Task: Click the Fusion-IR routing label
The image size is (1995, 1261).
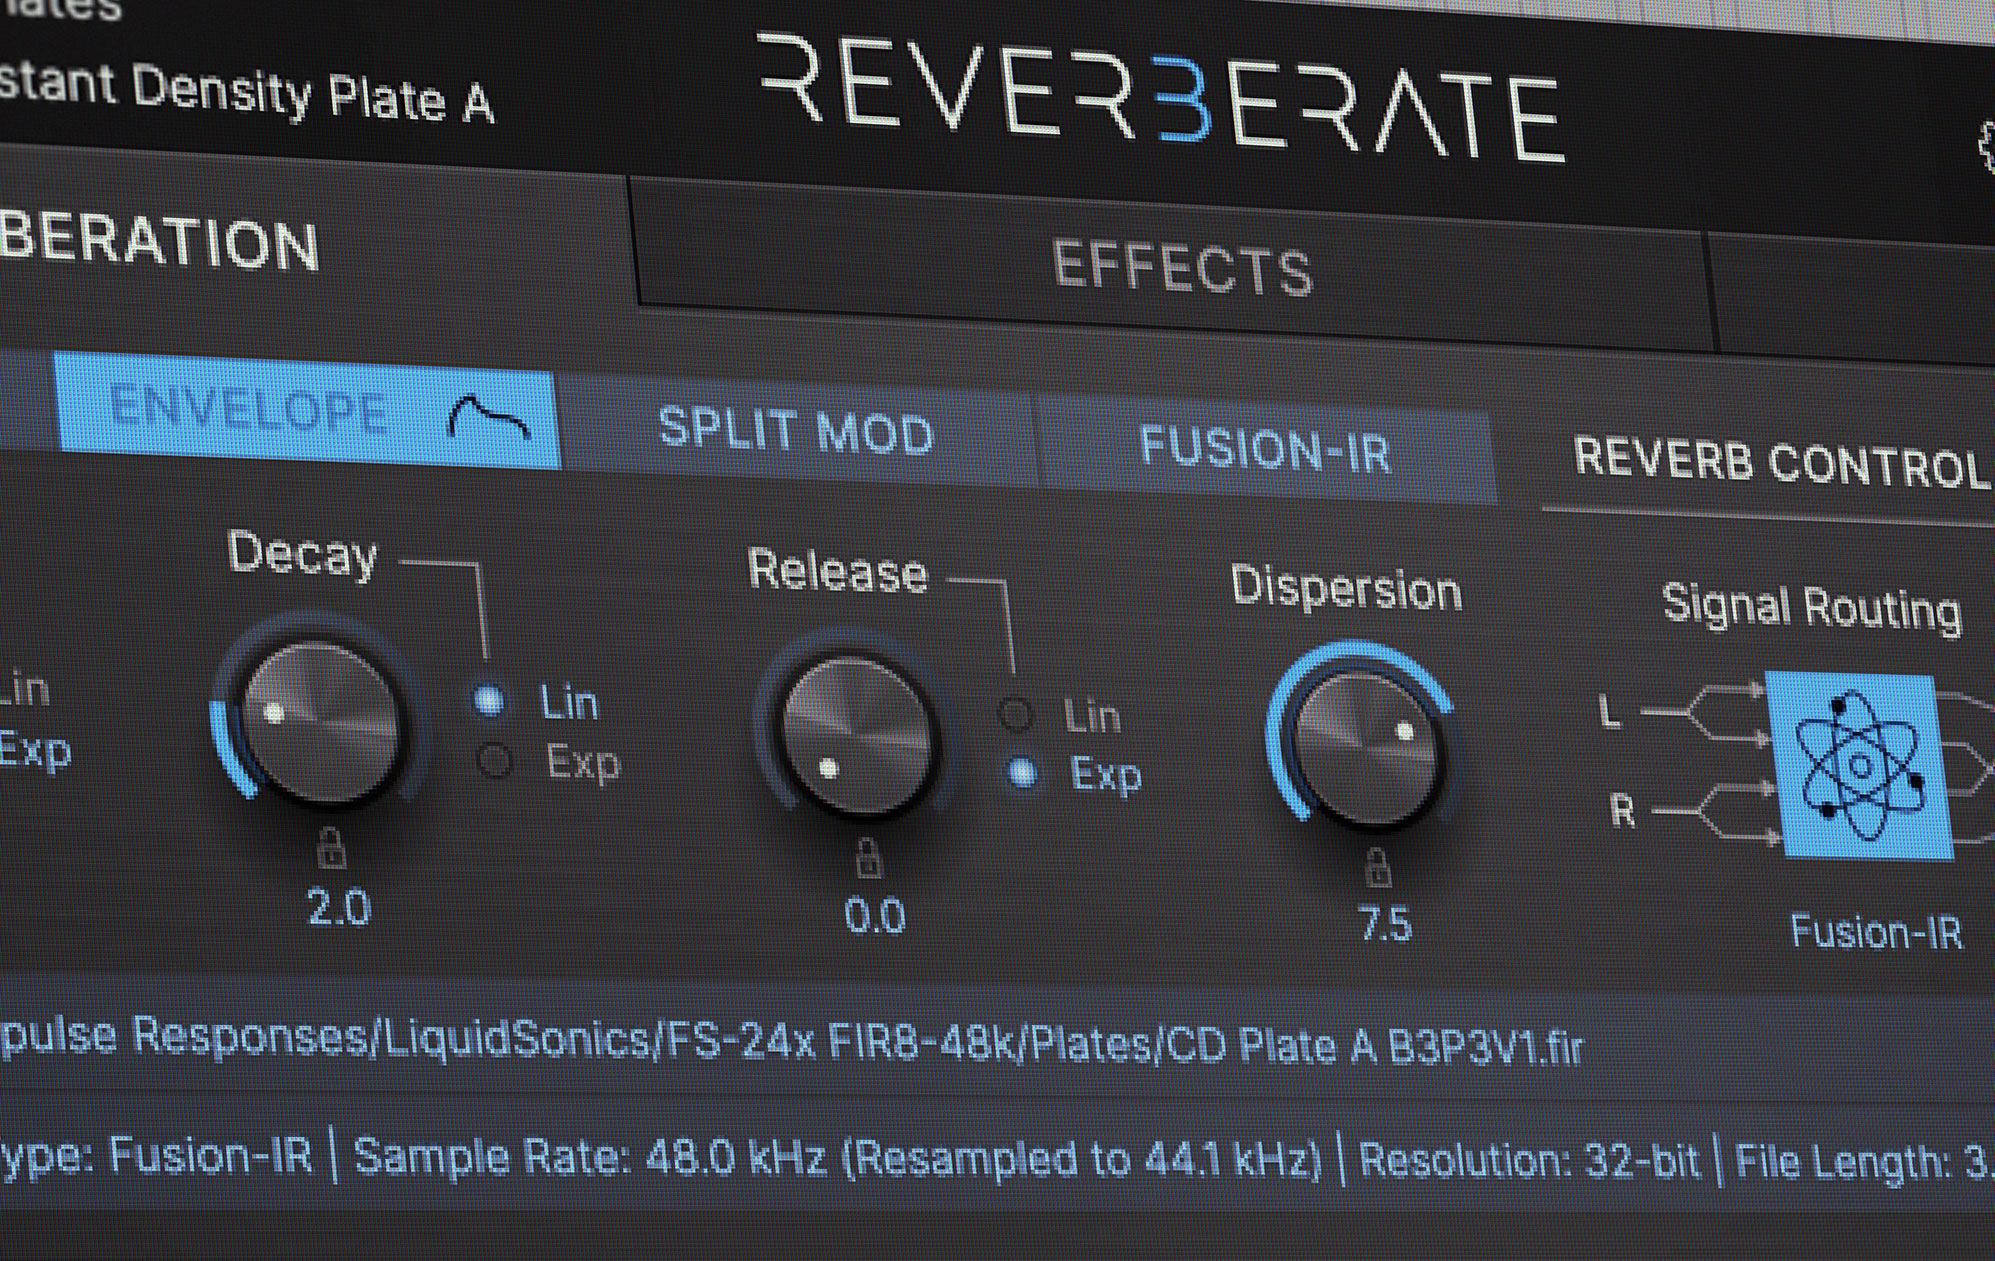Action: click(x=1876, y=932)
